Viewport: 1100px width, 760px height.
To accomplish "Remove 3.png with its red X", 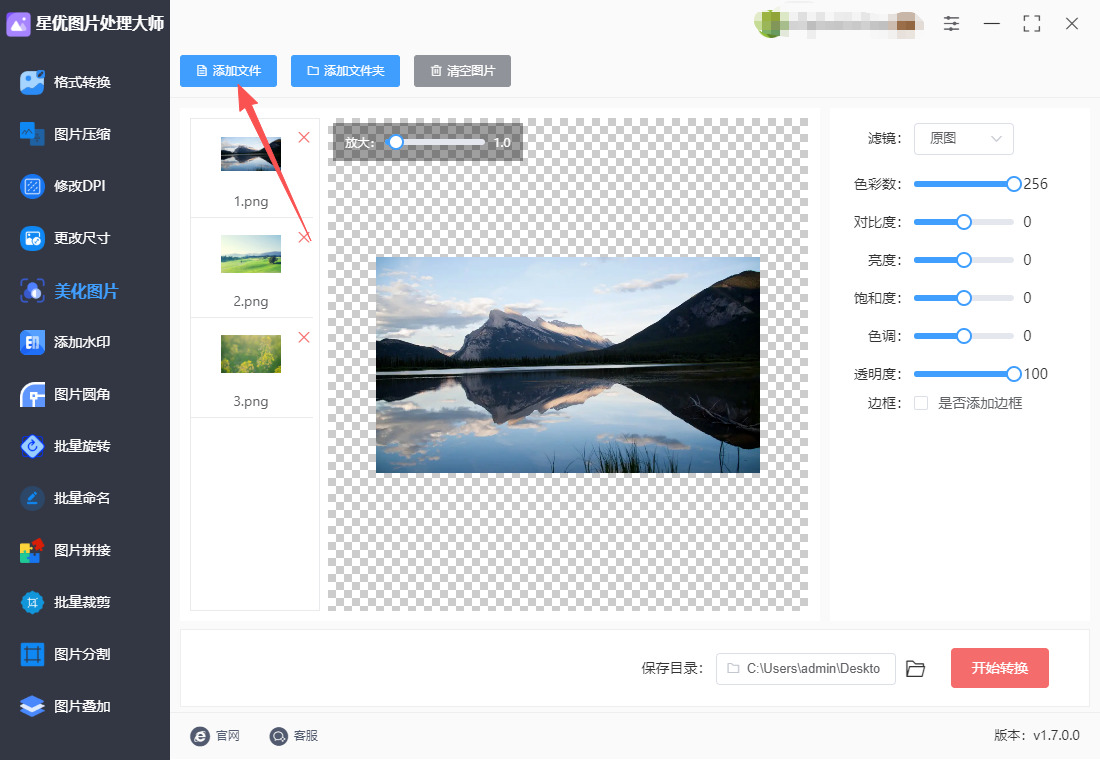I will point(304,338).
